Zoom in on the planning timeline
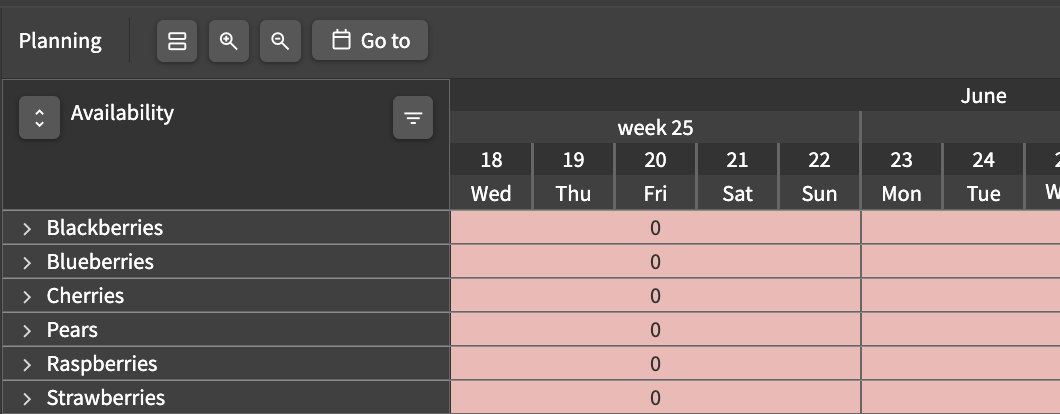Image resolution: width=1060 pixels, height=414 pixels. (x=228, y=41)
